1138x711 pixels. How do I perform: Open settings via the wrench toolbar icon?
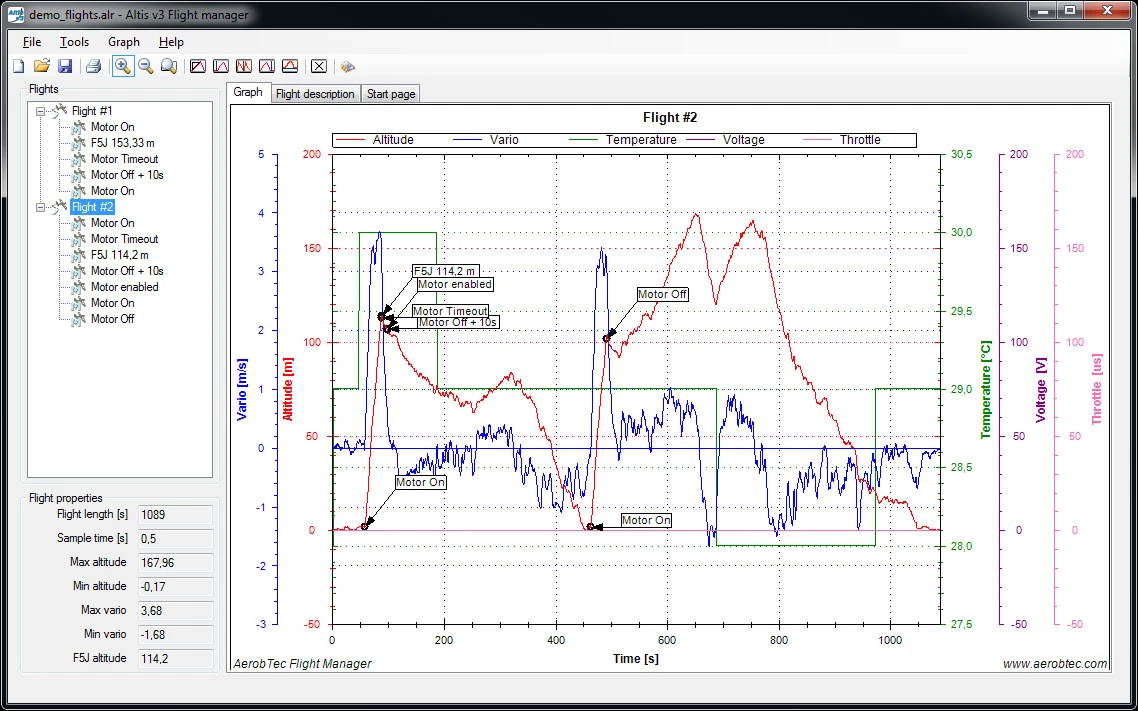(x=347, y=66)
